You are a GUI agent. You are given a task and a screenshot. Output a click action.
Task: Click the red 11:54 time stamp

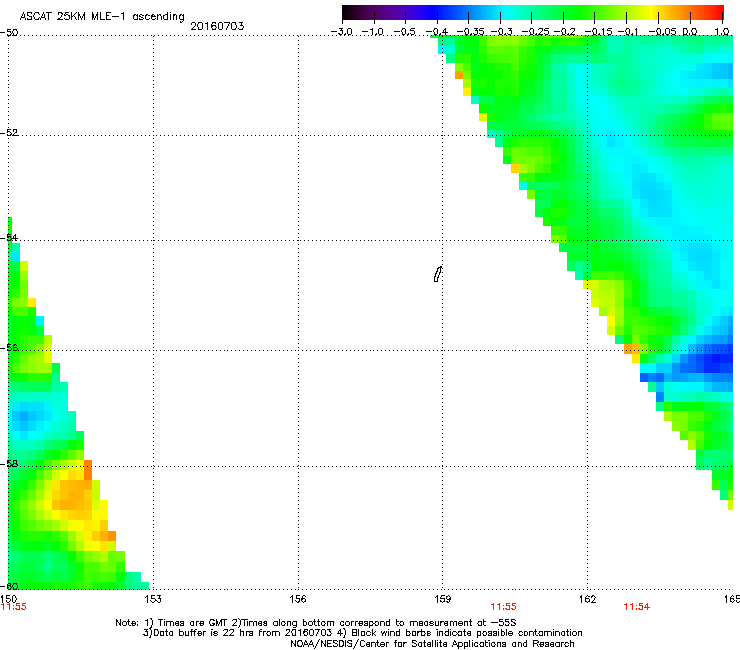pyautogui.click(x=637, y=607)
